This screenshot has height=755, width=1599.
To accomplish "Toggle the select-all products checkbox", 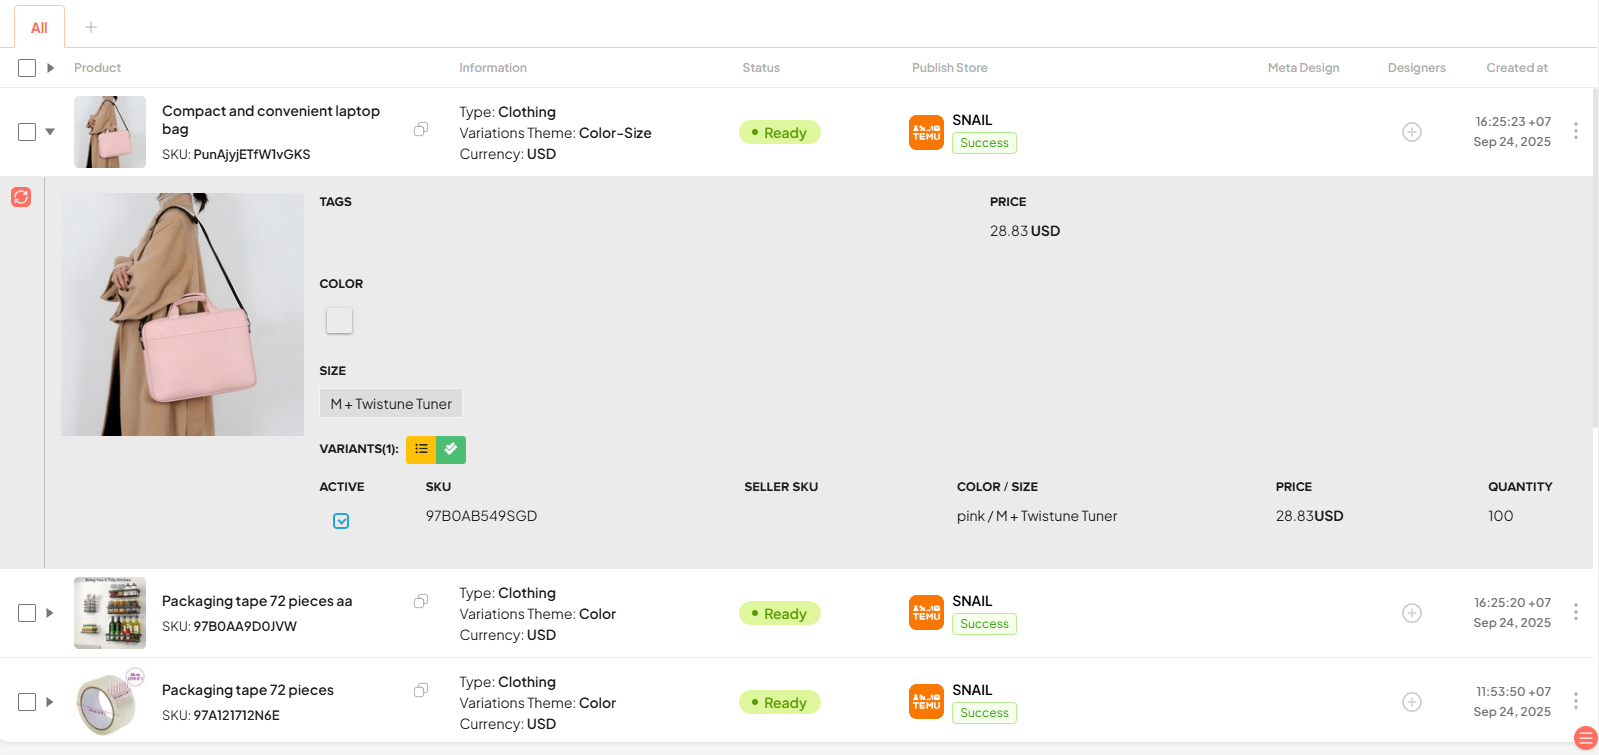I will pos(27,68).
